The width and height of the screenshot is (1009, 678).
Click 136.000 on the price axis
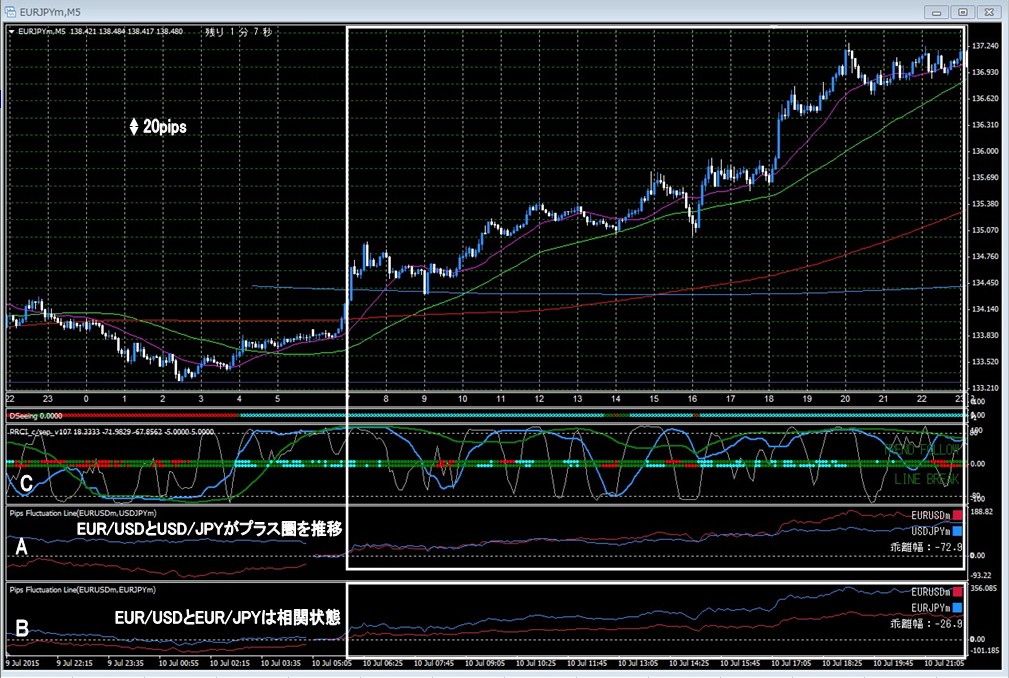tap(985, 151)
